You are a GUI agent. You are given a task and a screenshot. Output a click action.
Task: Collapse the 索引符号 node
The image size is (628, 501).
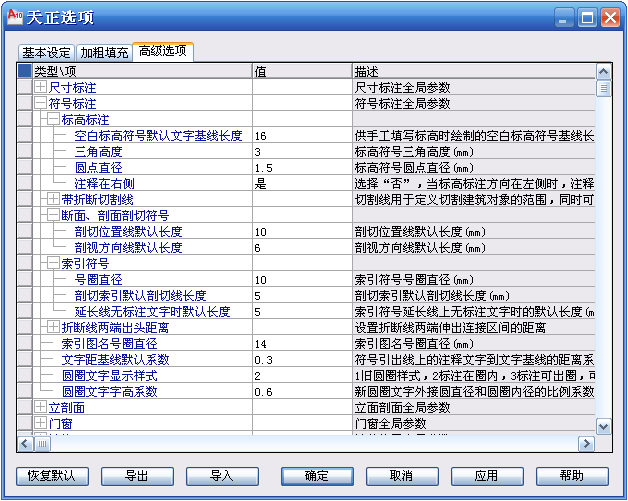(x=53, y=263)
